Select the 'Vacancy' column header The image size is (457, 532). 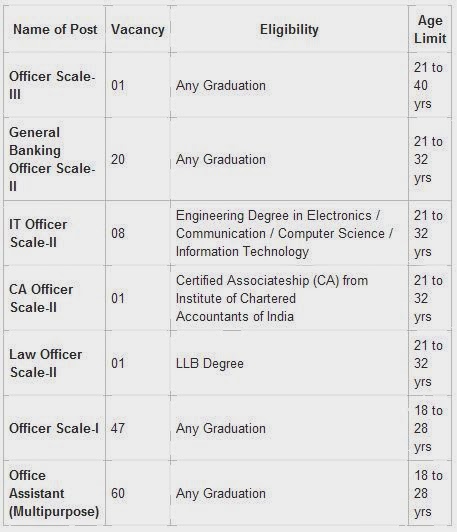point(138,30)
